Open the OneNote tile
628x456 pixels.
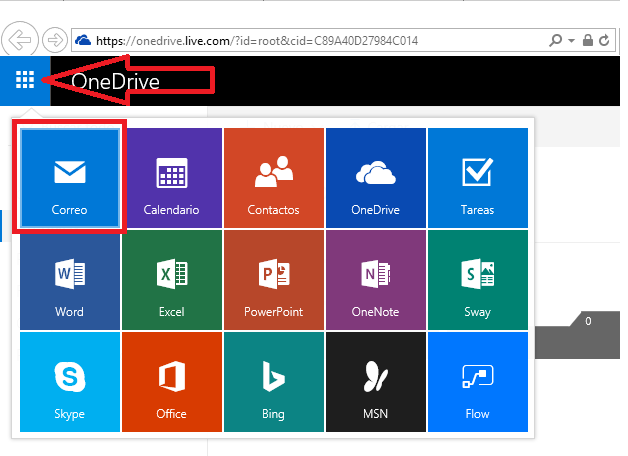pyautogui.click(x=376, y=280)
